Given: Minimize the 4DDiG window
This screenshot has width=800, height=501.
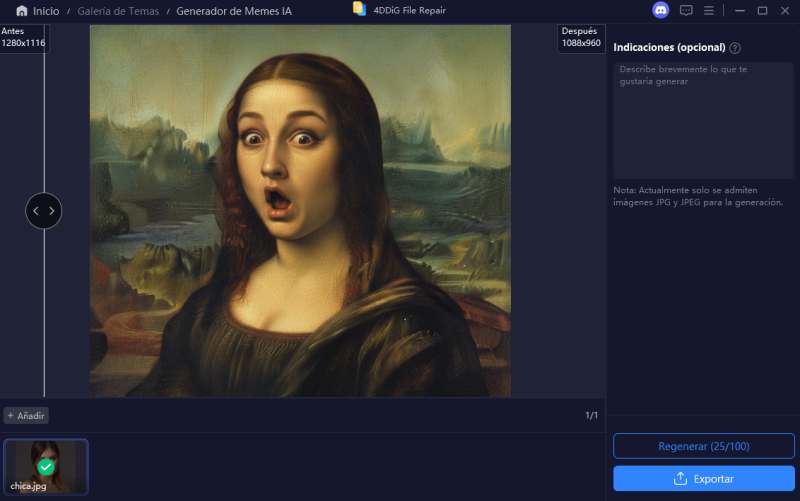Looking at the screenshot, I should [739, 10].
